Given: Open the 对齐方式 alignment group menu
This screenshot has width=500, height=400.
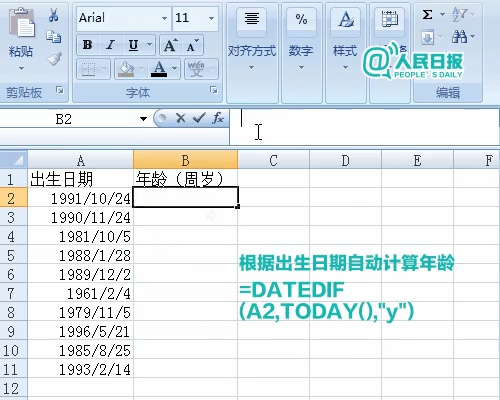Looking at the screenshot, I should click(x=252, y=52).
